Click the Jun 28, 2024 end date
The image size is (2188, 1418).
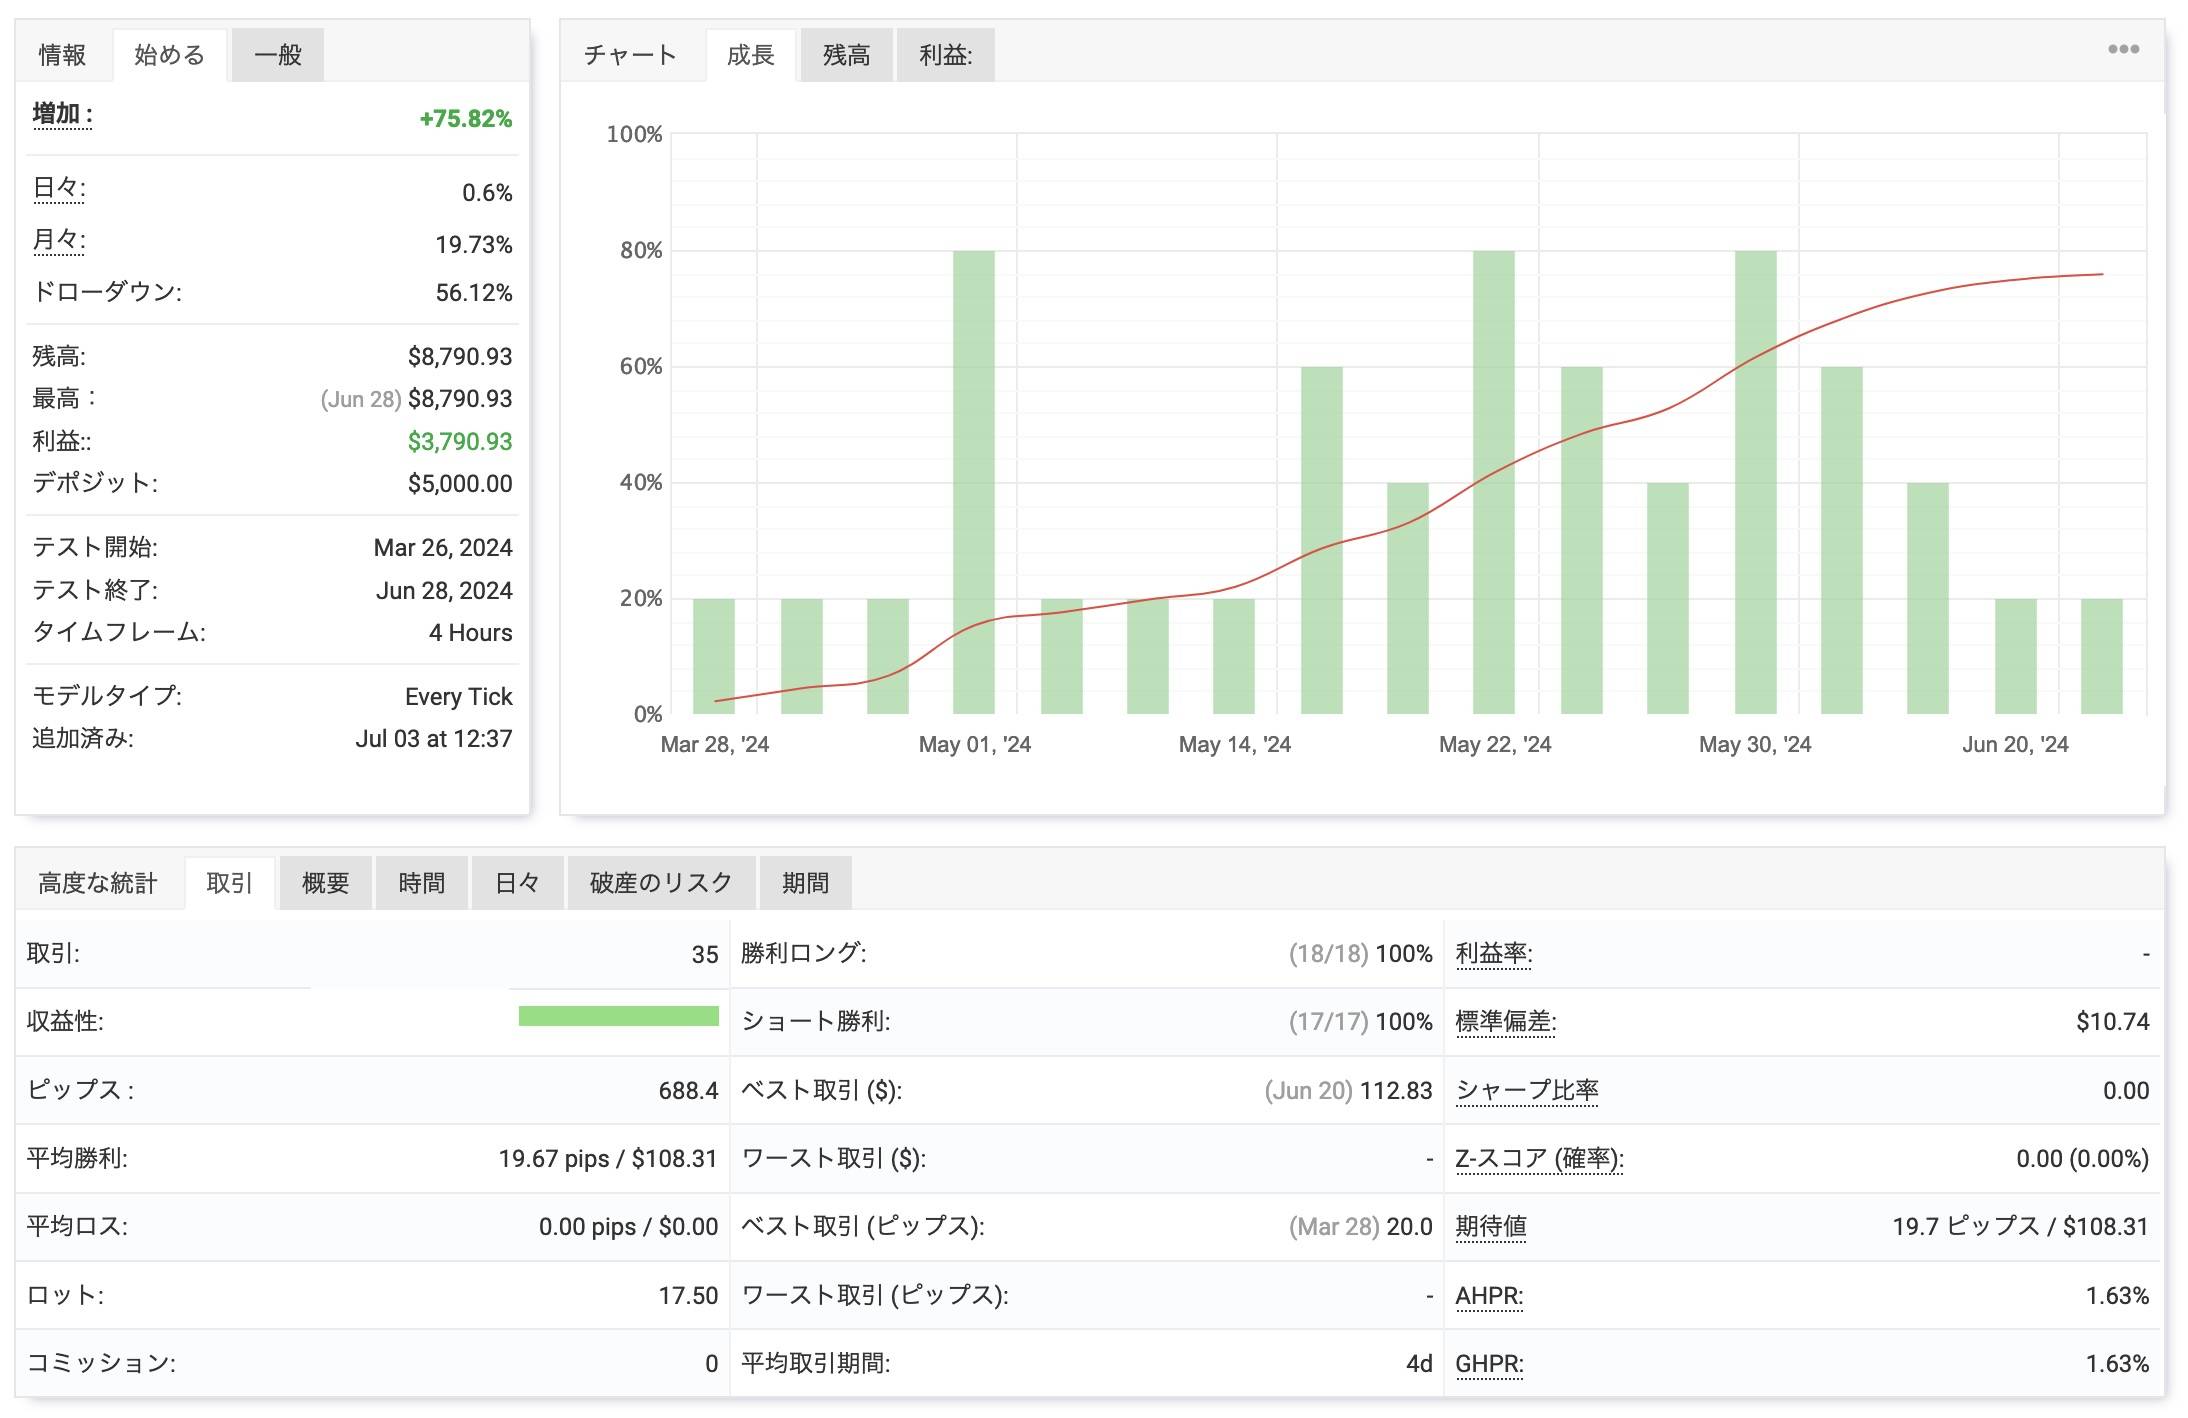pos(444,591)
